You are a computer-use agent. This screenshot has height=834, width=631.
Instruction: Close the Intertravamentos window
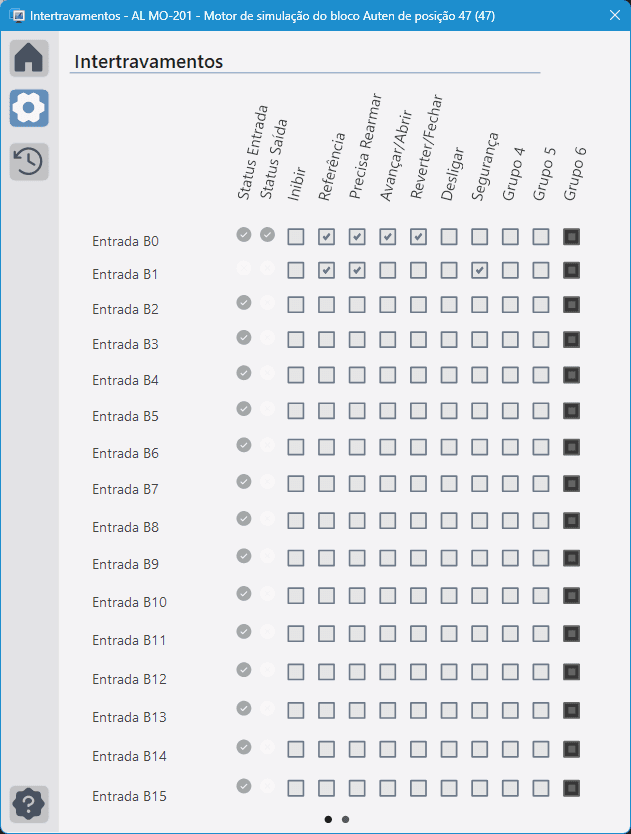click(615, 15)
